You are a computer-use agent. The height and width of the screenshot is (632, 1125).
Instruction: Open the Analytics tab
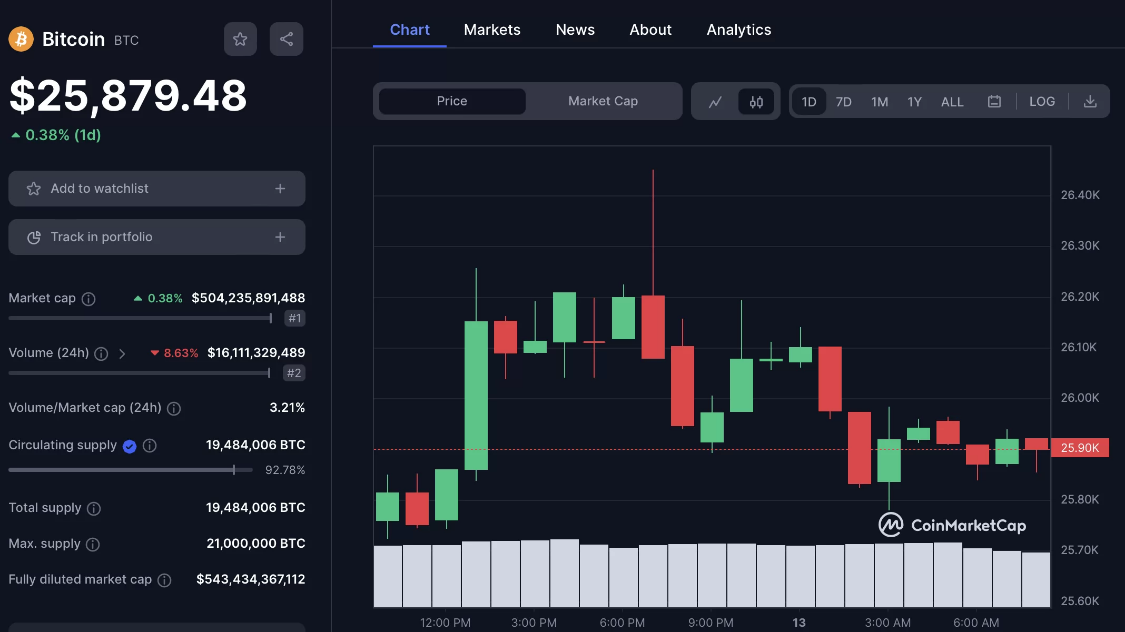(739, 29)
